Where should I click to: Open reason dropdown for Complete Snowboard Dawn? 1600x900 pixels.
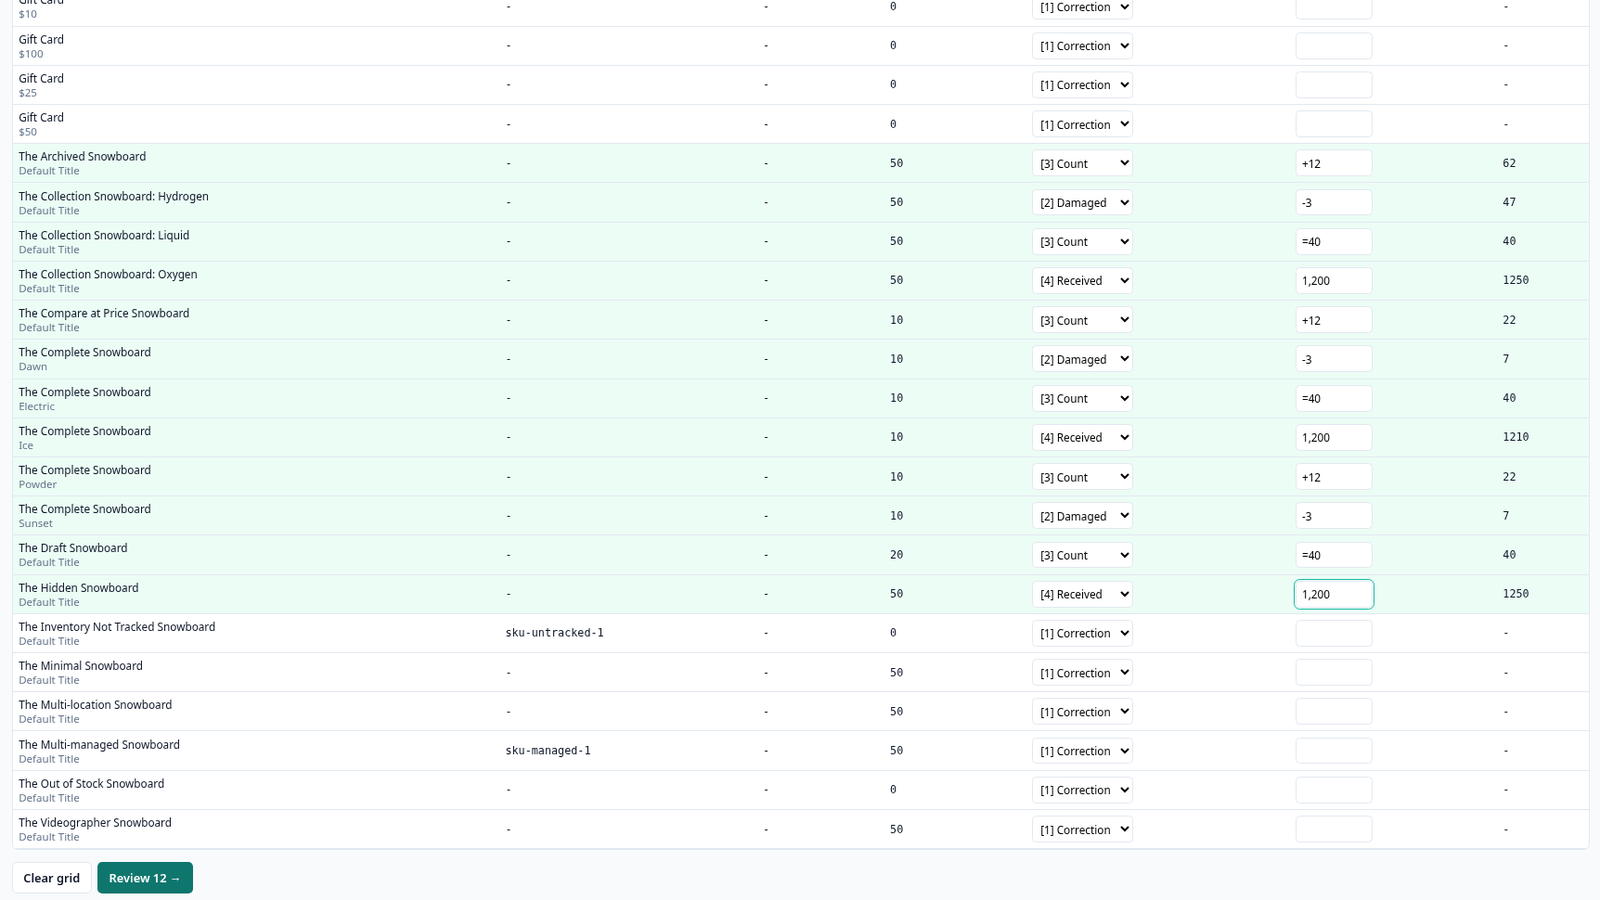(x=1082, y=359)
